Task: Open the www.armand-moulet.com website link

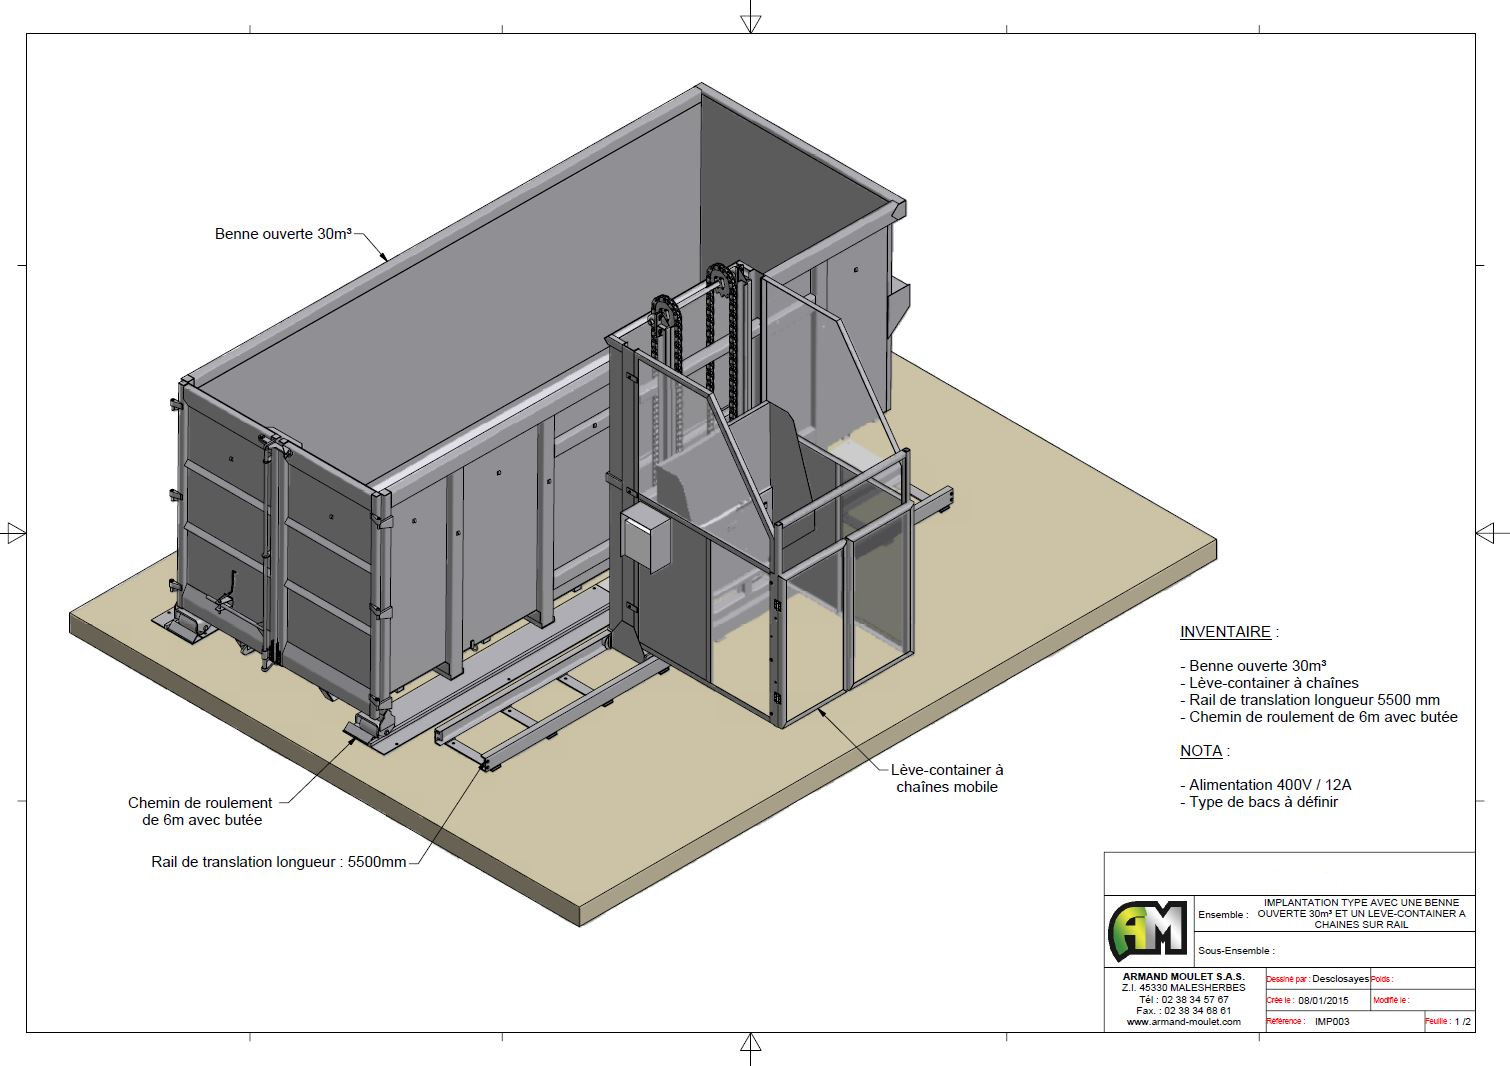Action: (1183, 1022)
